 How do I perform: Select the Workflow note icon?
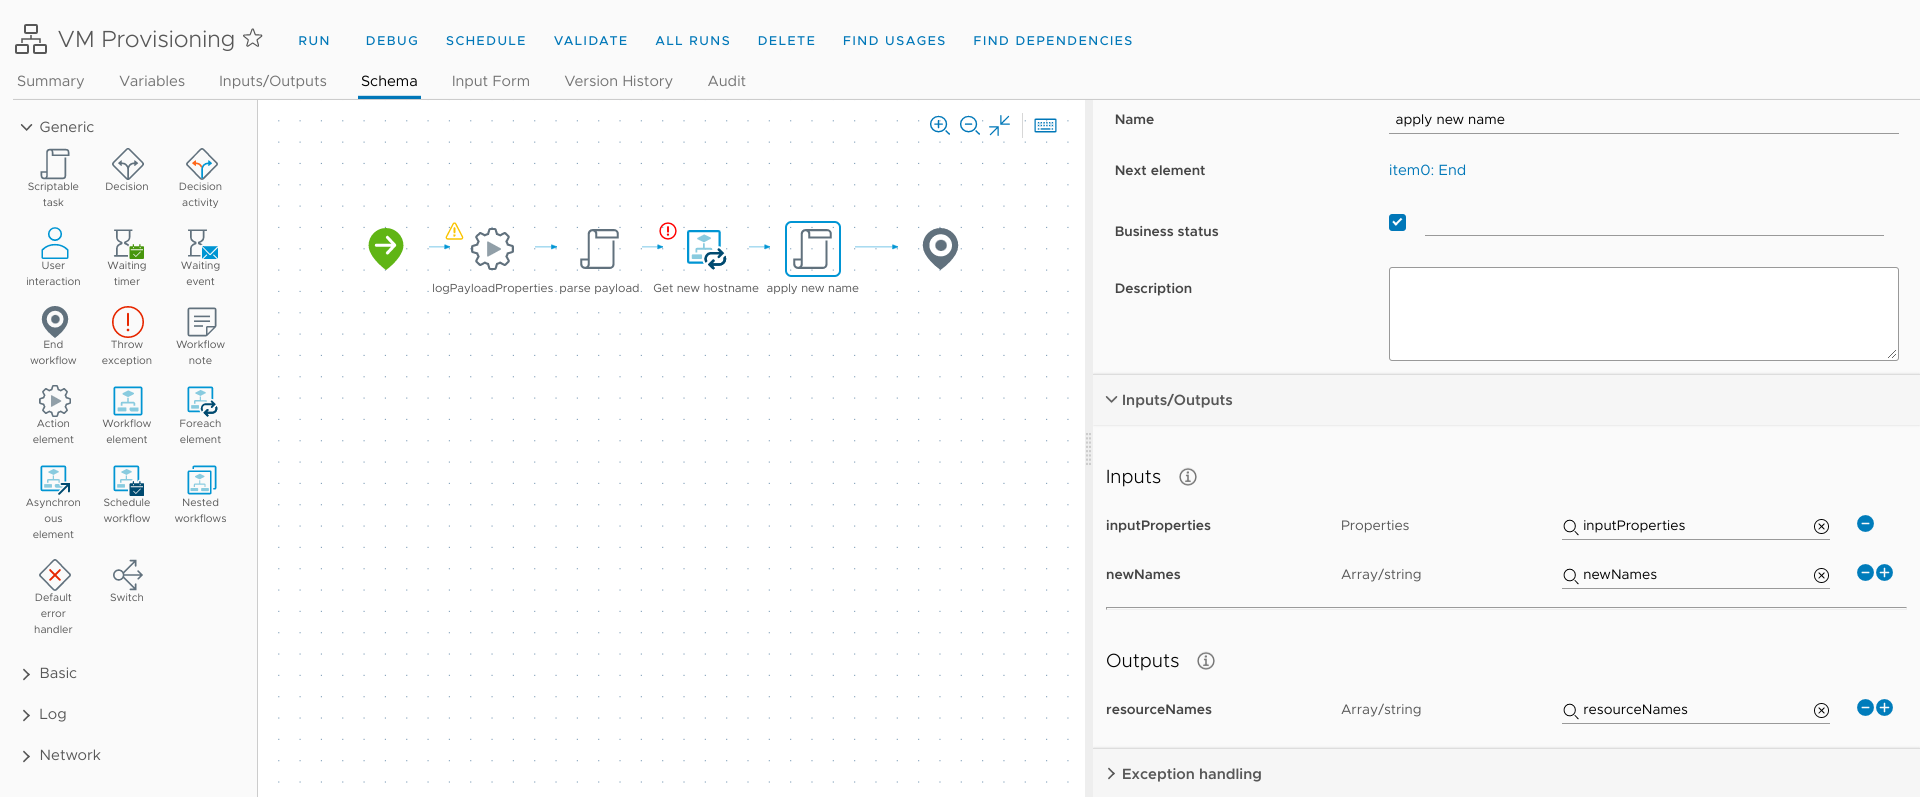[x=201, y=322]
